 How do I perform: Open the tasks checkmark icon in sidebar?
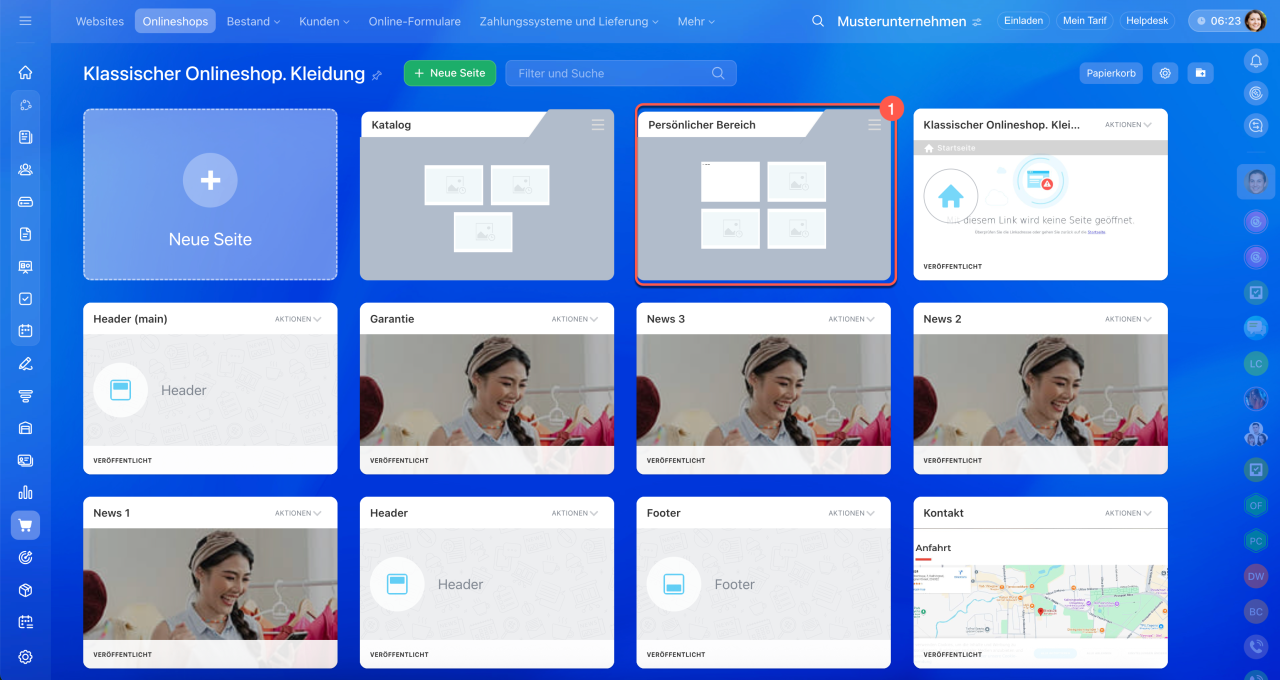click(25, 298)
